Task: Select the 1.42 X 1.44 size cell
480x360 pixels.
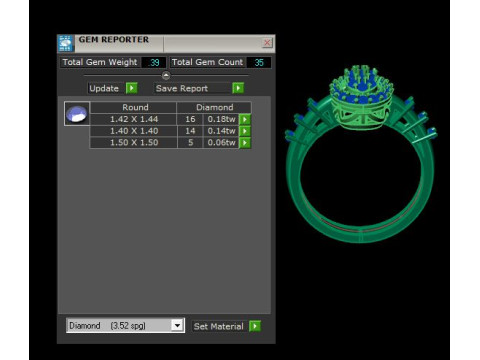Action: 133,119
